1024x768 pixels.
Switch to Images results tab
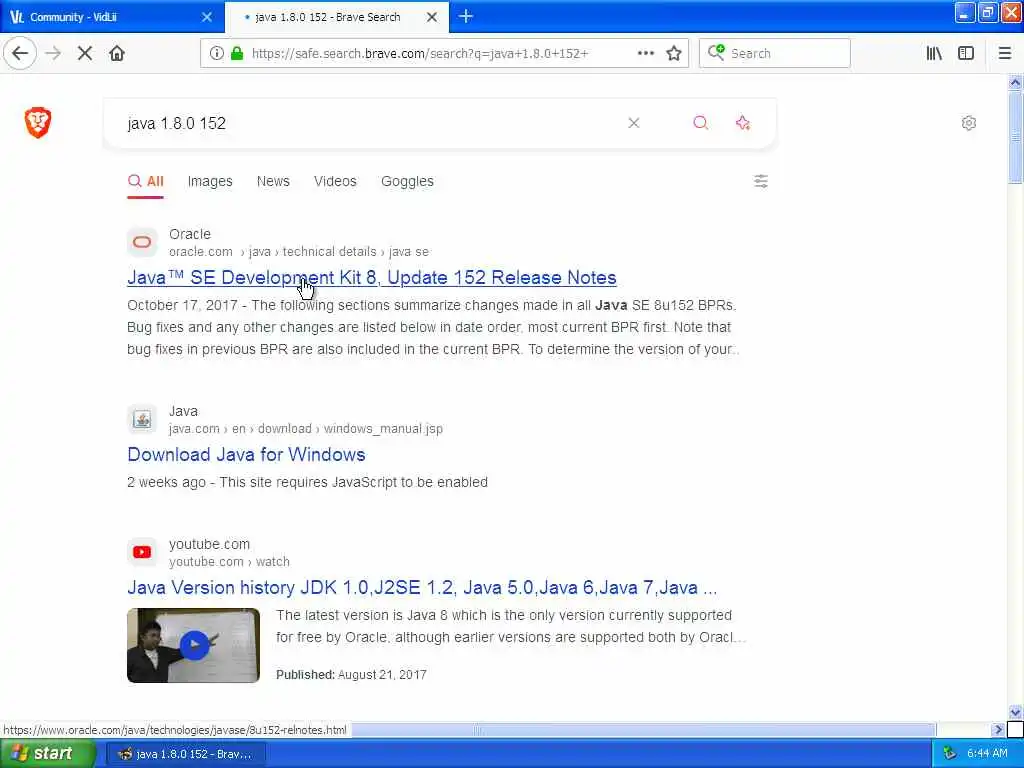[210, 182]
